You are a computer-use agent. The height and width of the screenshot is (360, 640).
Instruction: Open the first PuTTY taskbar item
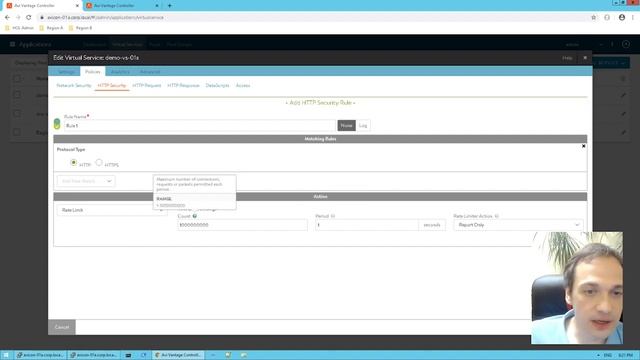(x=40, y=355)
